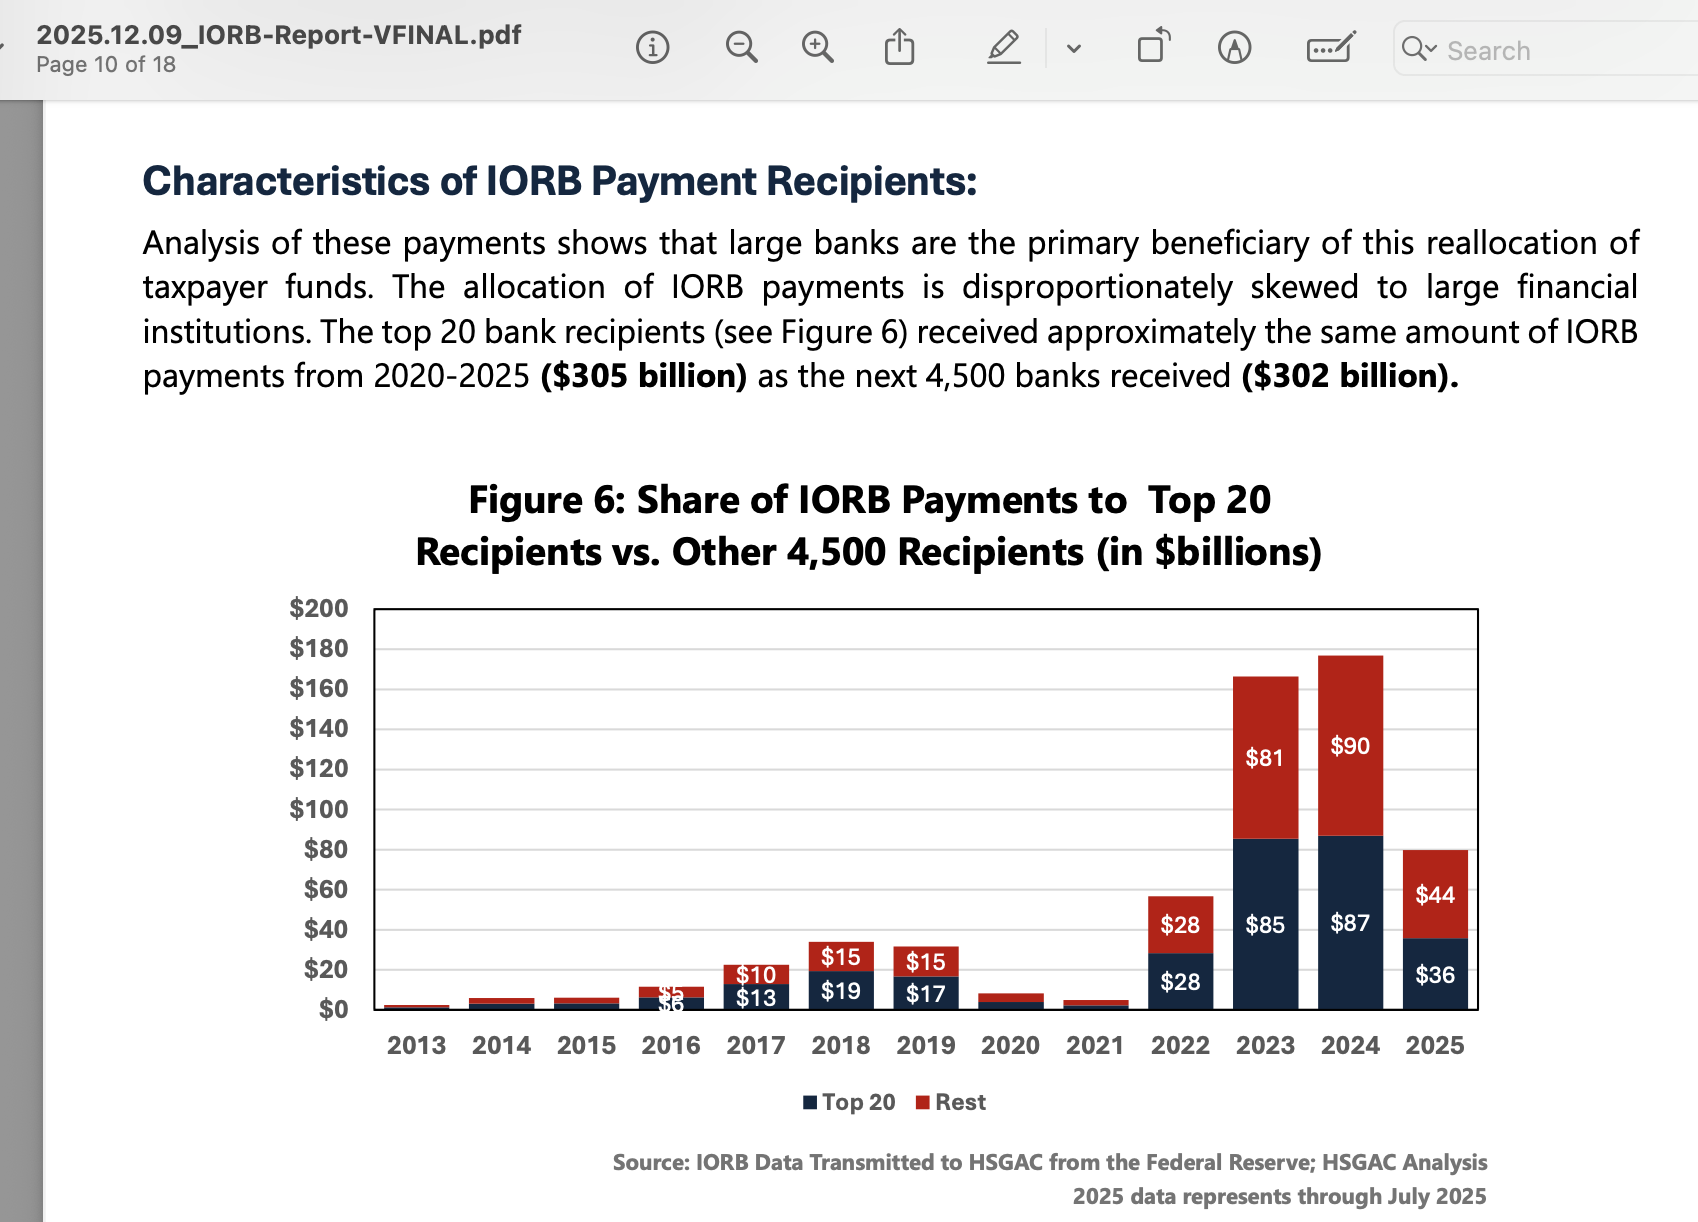
Task: Rotate the page with the rotate icon
Action: [1154, 47]
